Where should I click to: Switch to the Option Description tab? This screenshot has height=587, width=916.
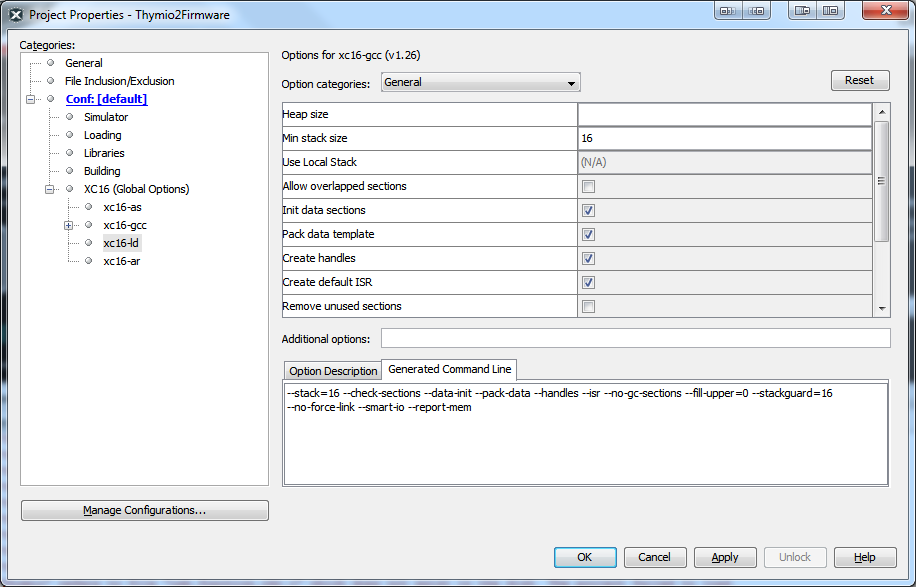(333, 371)
